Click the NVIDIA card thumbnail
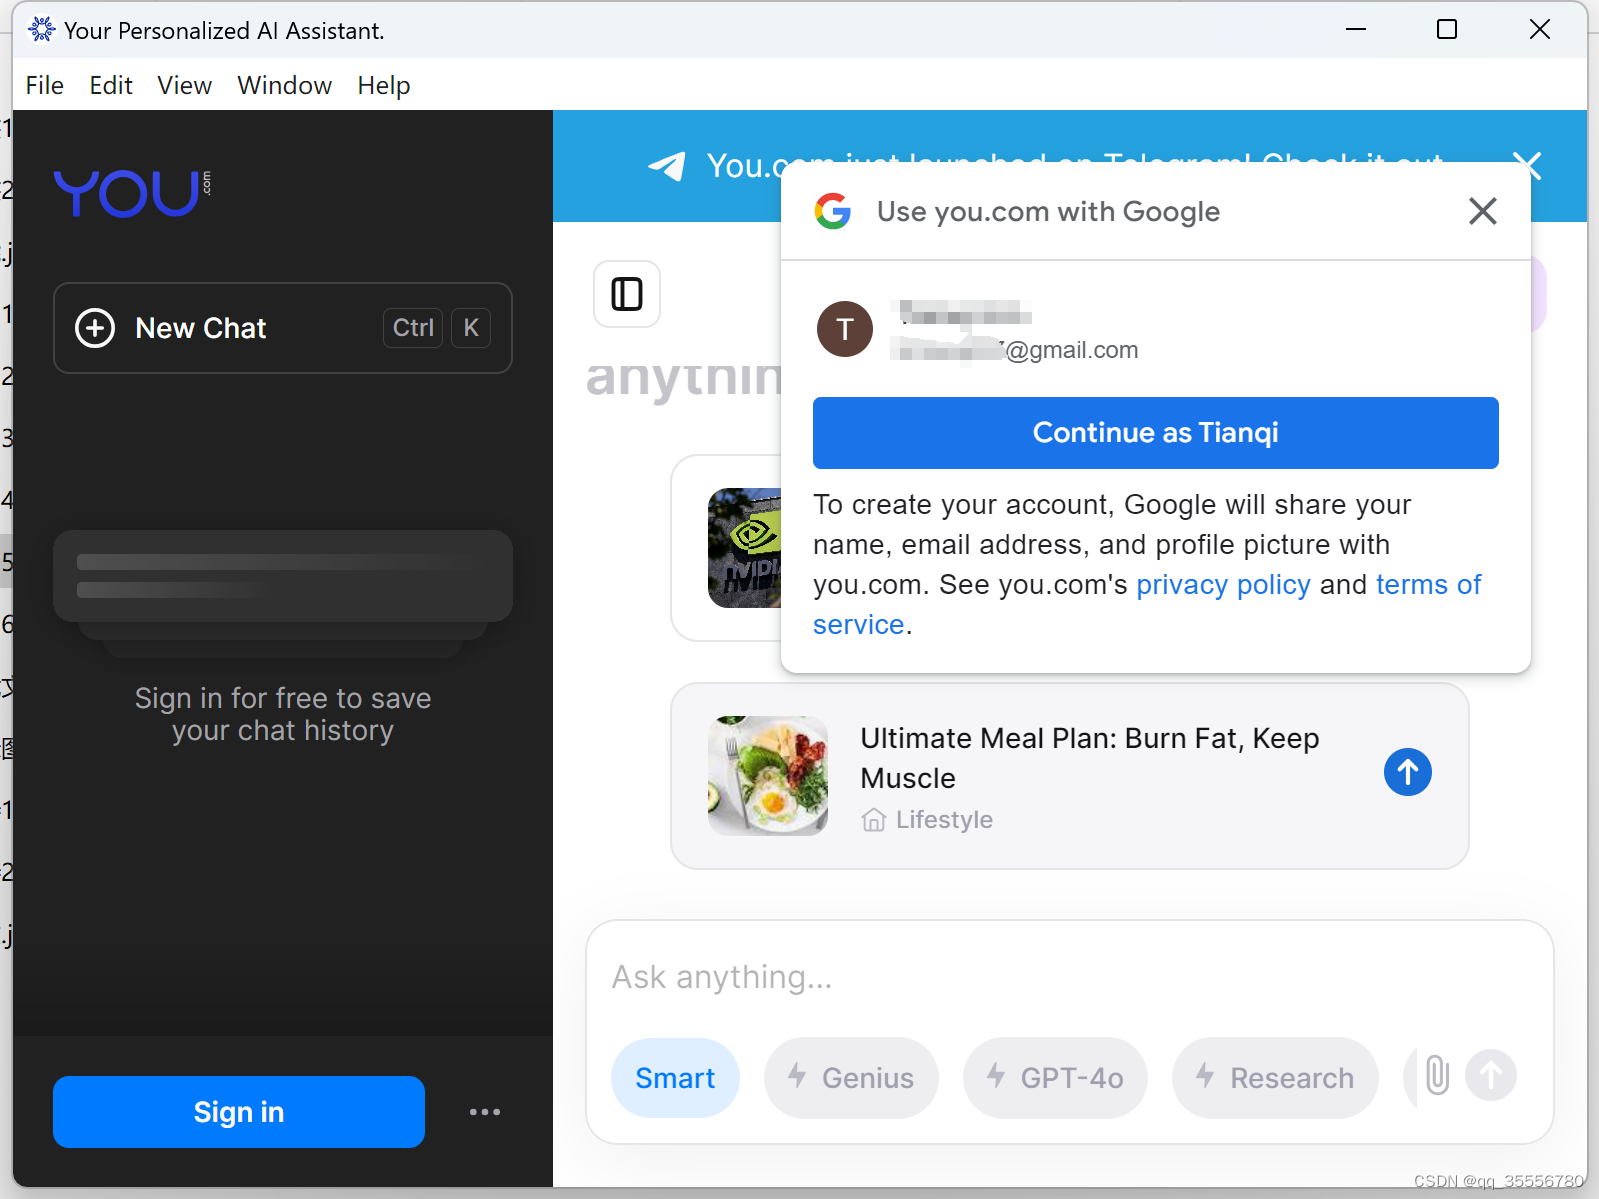Image resolution: width=1599 pixels, height=1199 pixels. [x=744, y=548]
